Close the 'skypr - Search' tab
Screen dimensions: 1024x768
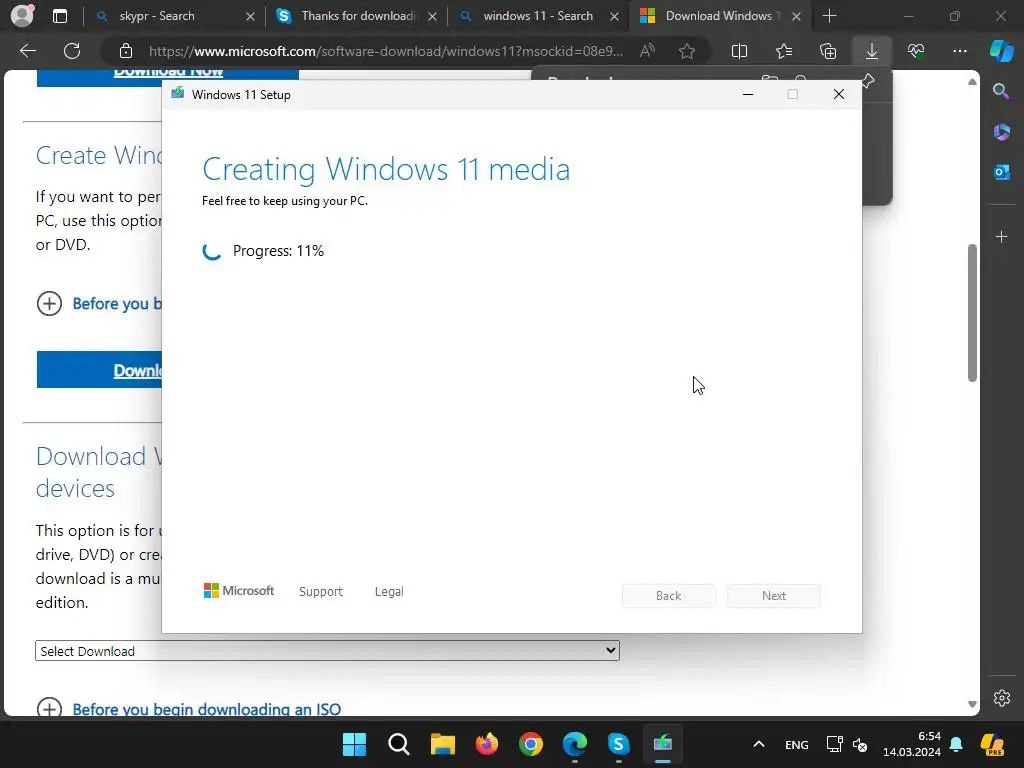point(250,16)
